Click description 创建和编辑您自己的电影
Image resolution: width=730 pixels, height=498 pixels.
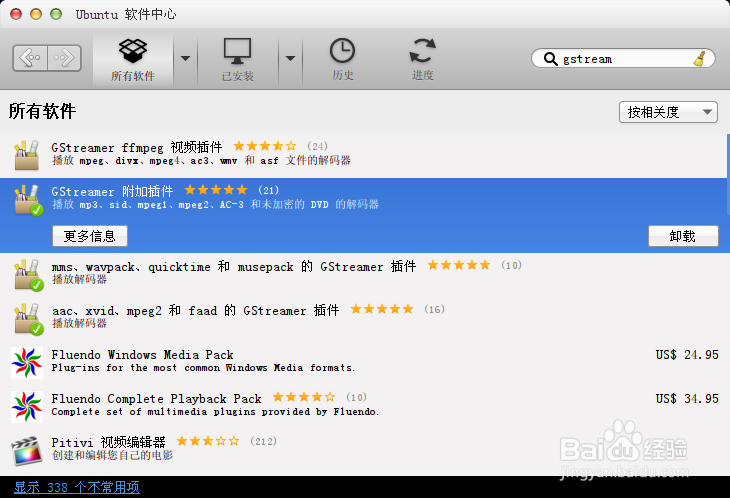click(112, 455)
